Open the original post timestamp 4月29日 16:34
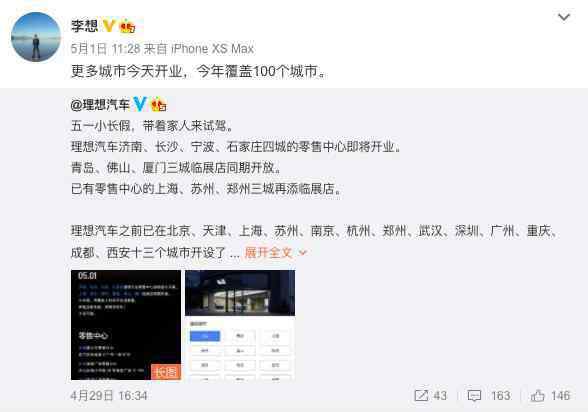Viewport: 588px width, 412px height. 109,396
